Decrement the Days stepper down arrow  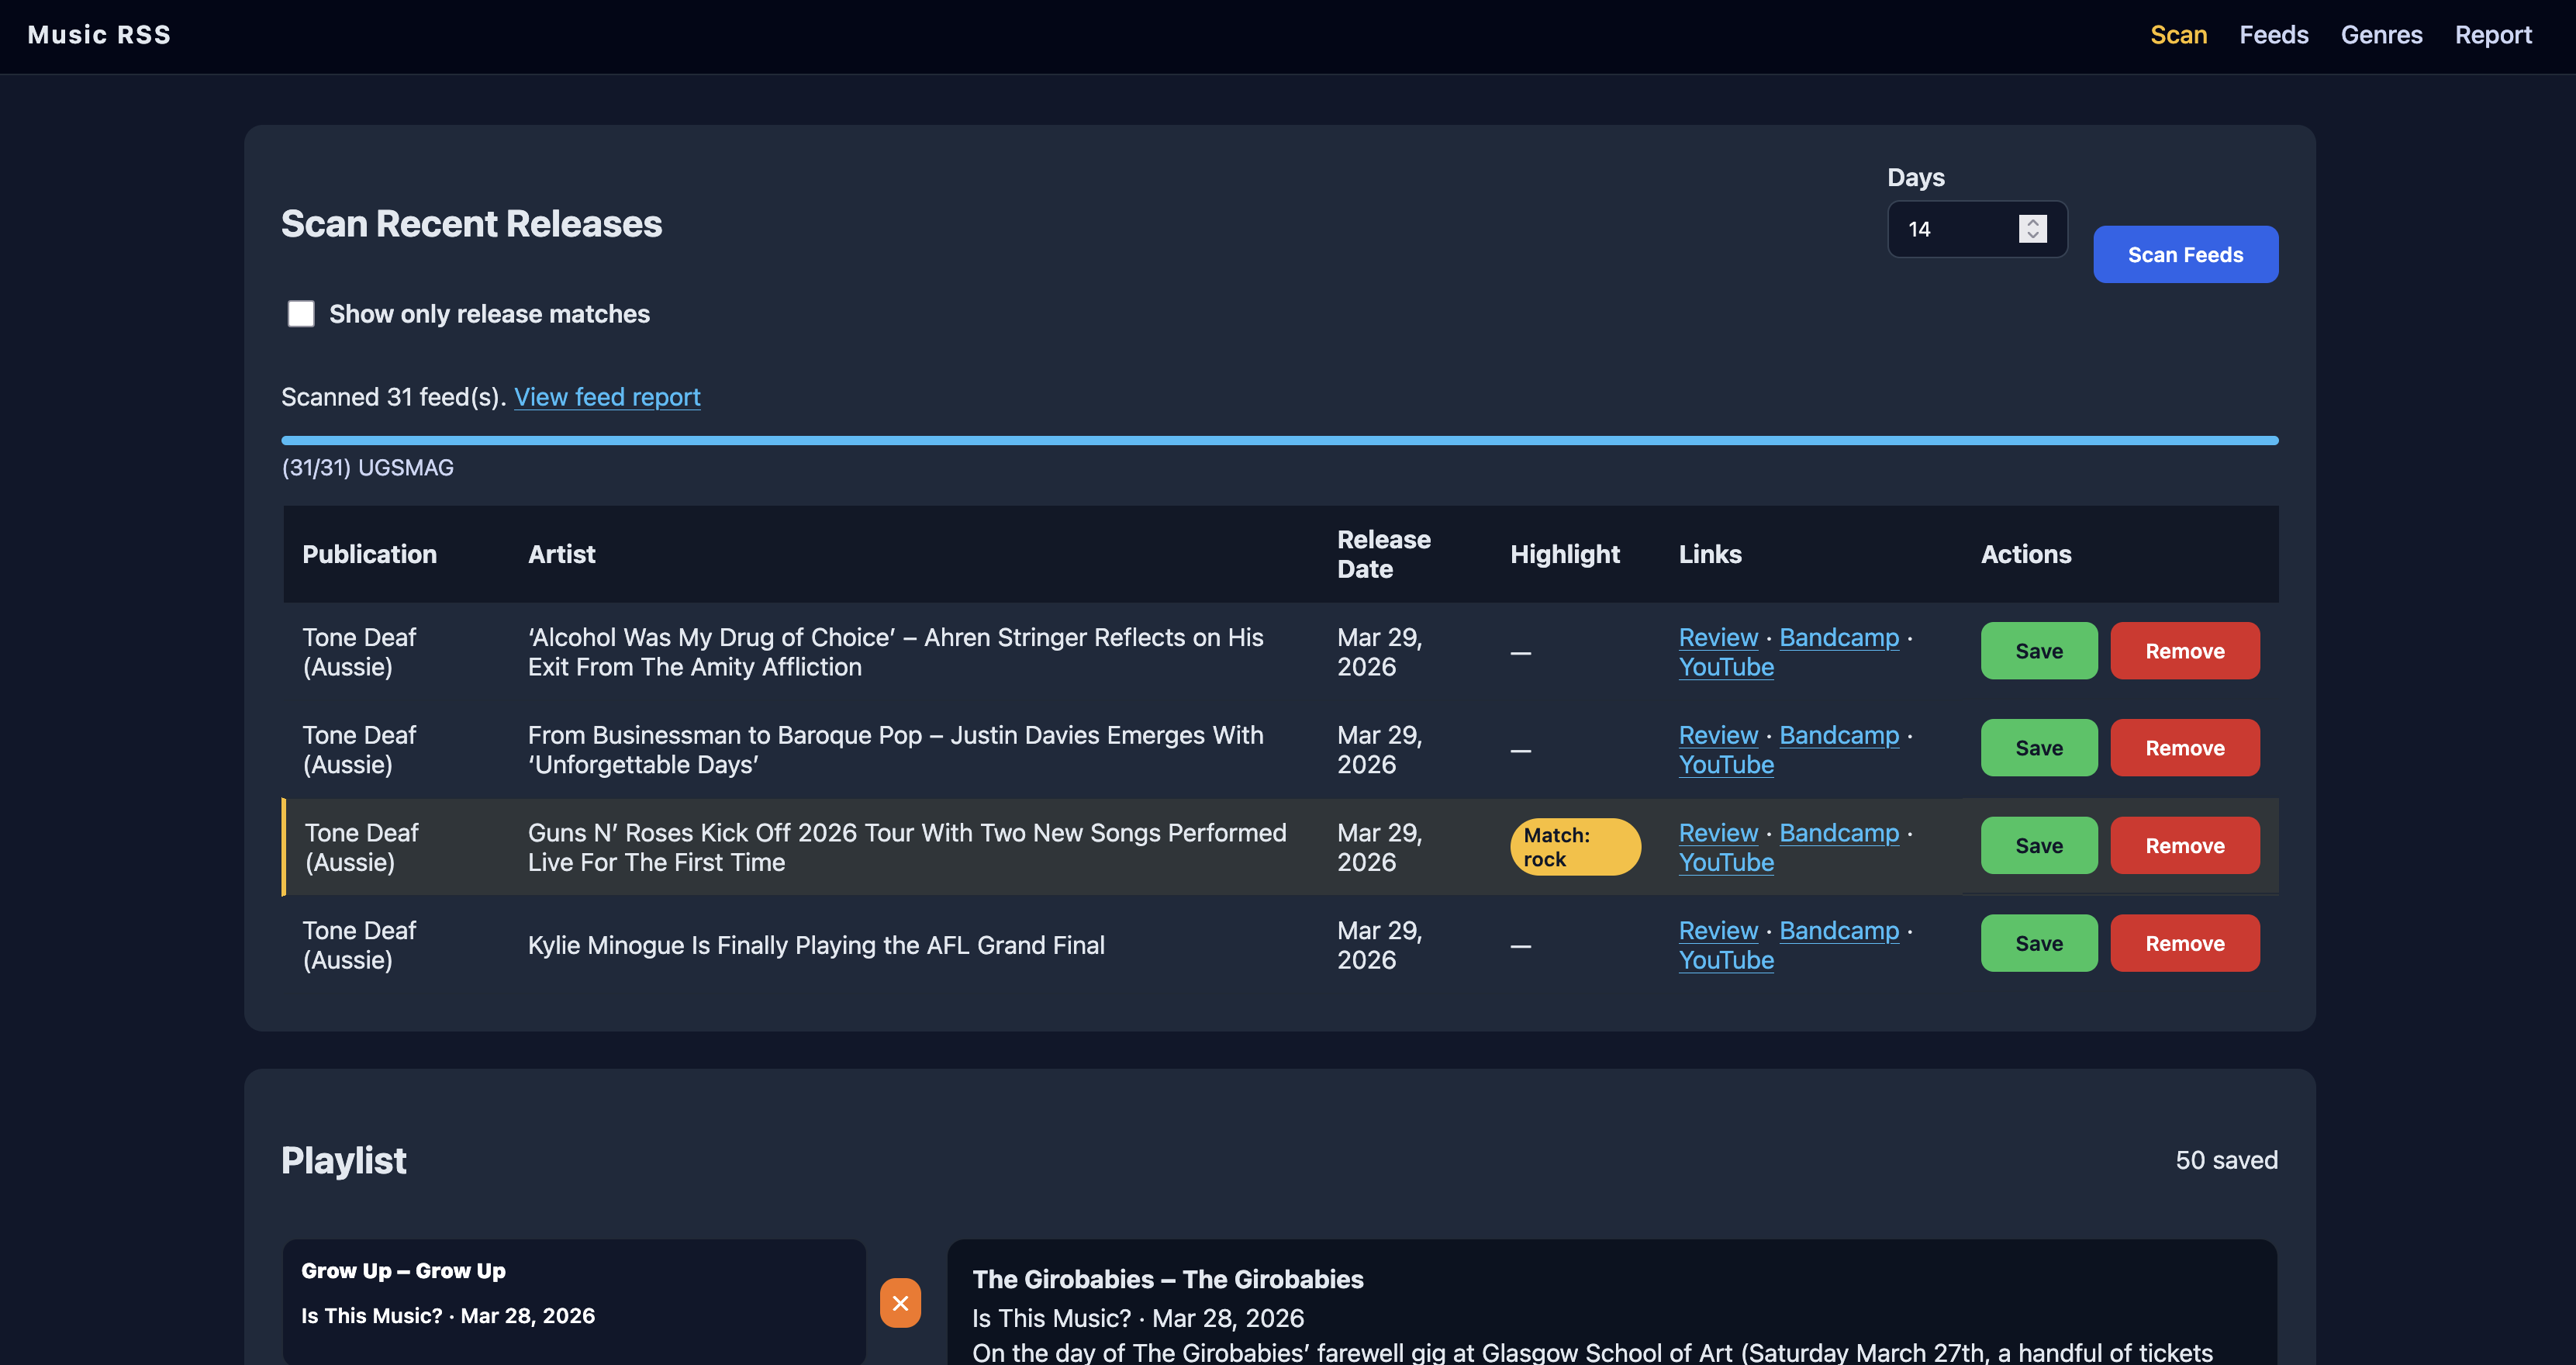point(2032,236)
